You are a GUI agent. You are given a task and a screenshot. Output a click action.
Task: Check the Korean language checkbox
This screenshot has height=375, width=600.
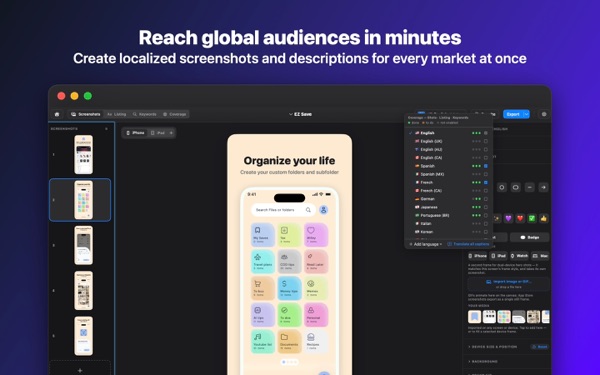(x=486, y=232)
